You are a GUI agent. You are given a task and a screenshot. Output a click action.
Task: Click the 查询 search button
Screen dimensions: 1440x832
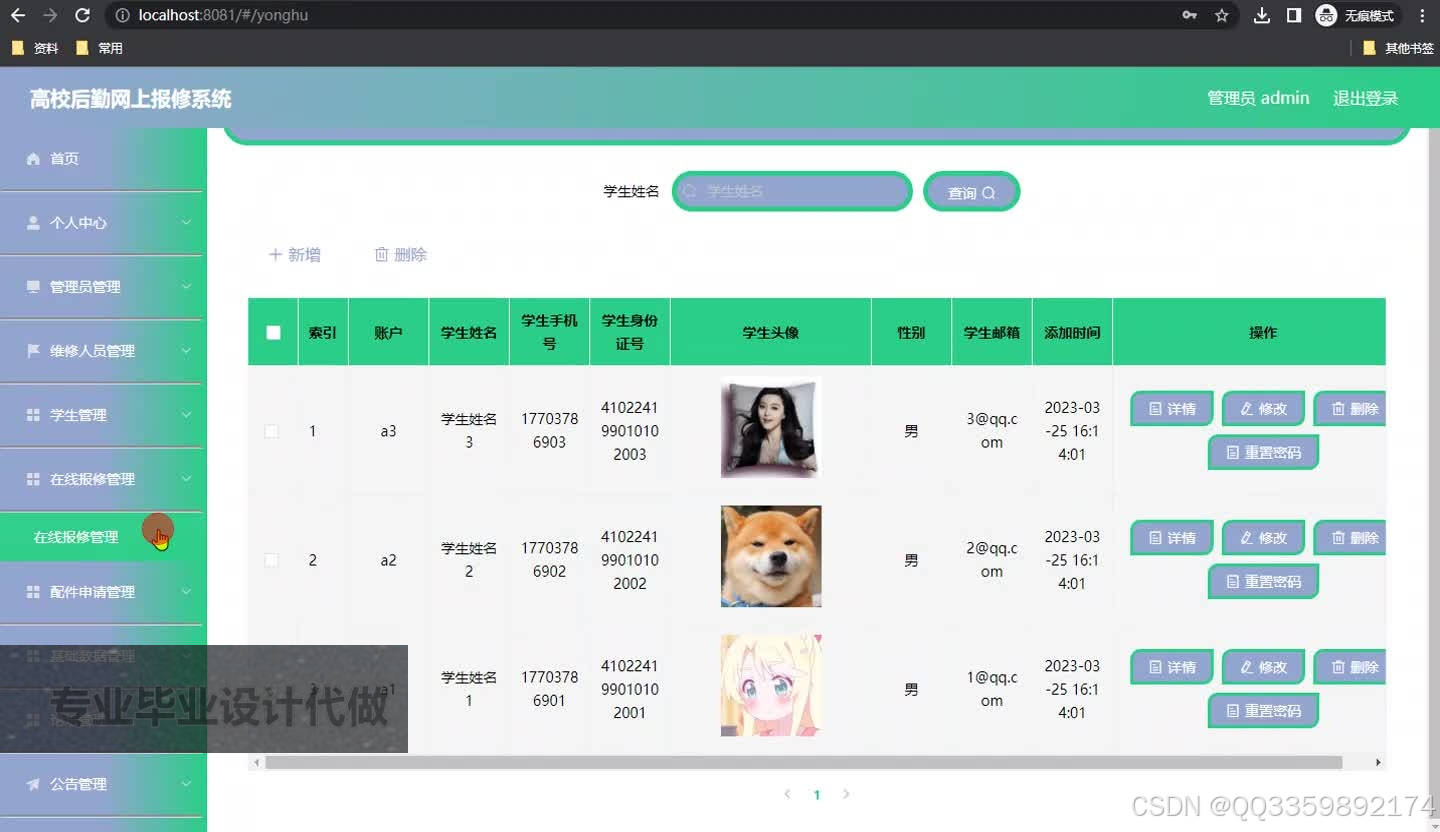971,192
